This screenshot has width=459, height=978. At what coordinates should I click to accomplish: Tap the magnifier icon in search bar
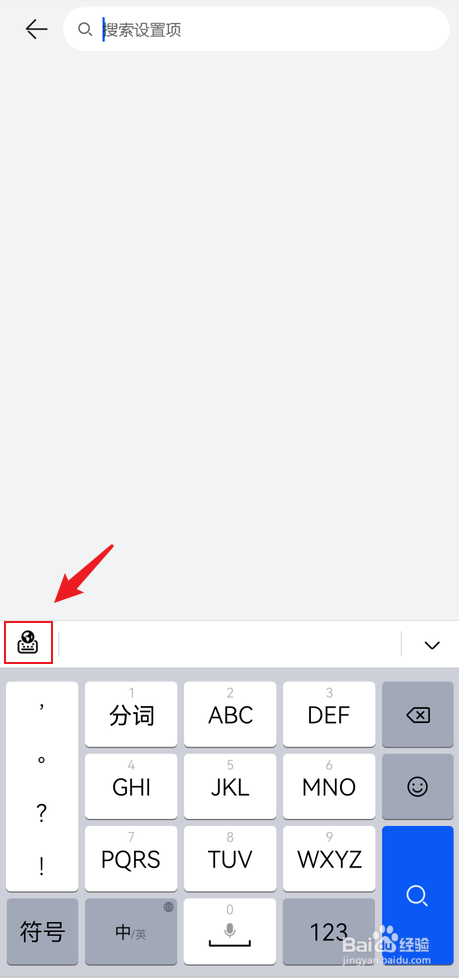[85, 29]
